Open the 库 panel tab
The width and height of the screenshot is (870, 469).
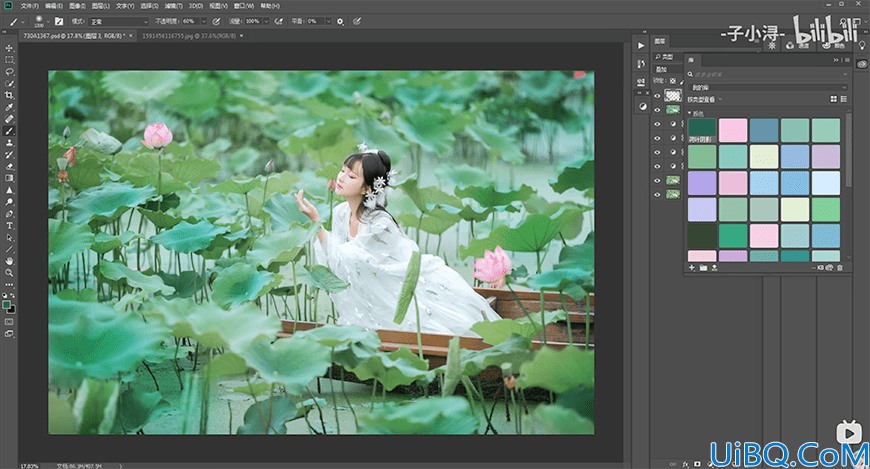click(x=691, y=60)
